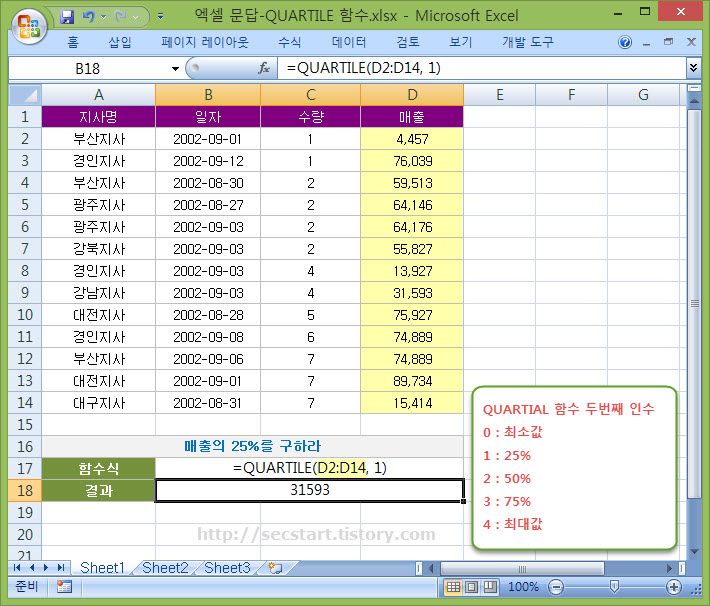Click the Excel Help question mark icon

(x=625, y=43)
